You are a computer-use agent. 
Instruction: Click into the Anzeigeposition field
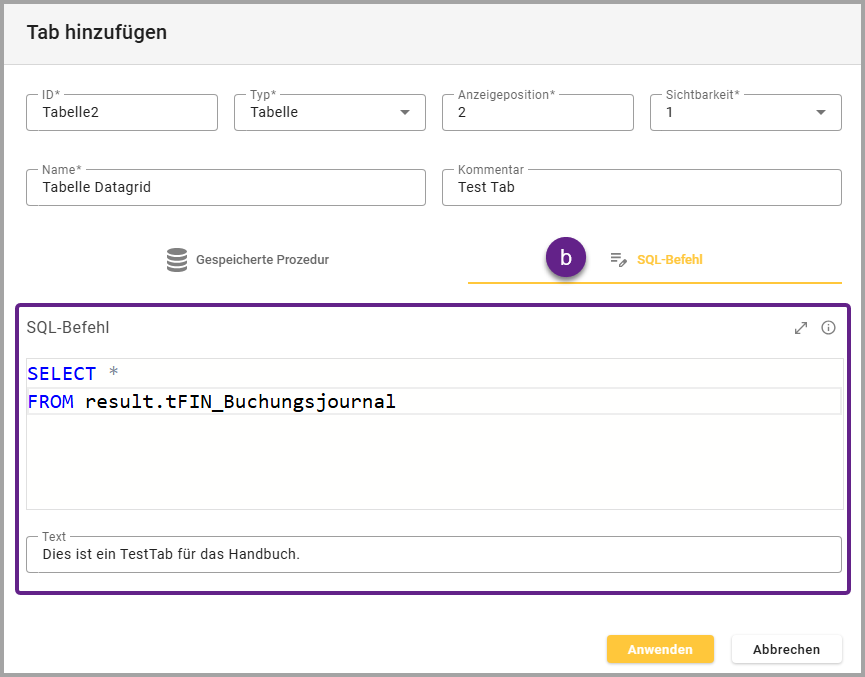coord(537,113)
